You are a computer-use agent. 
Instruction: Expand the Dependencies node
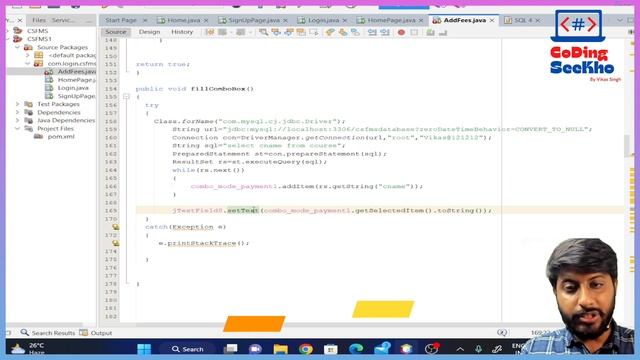[x=18, y=112]
